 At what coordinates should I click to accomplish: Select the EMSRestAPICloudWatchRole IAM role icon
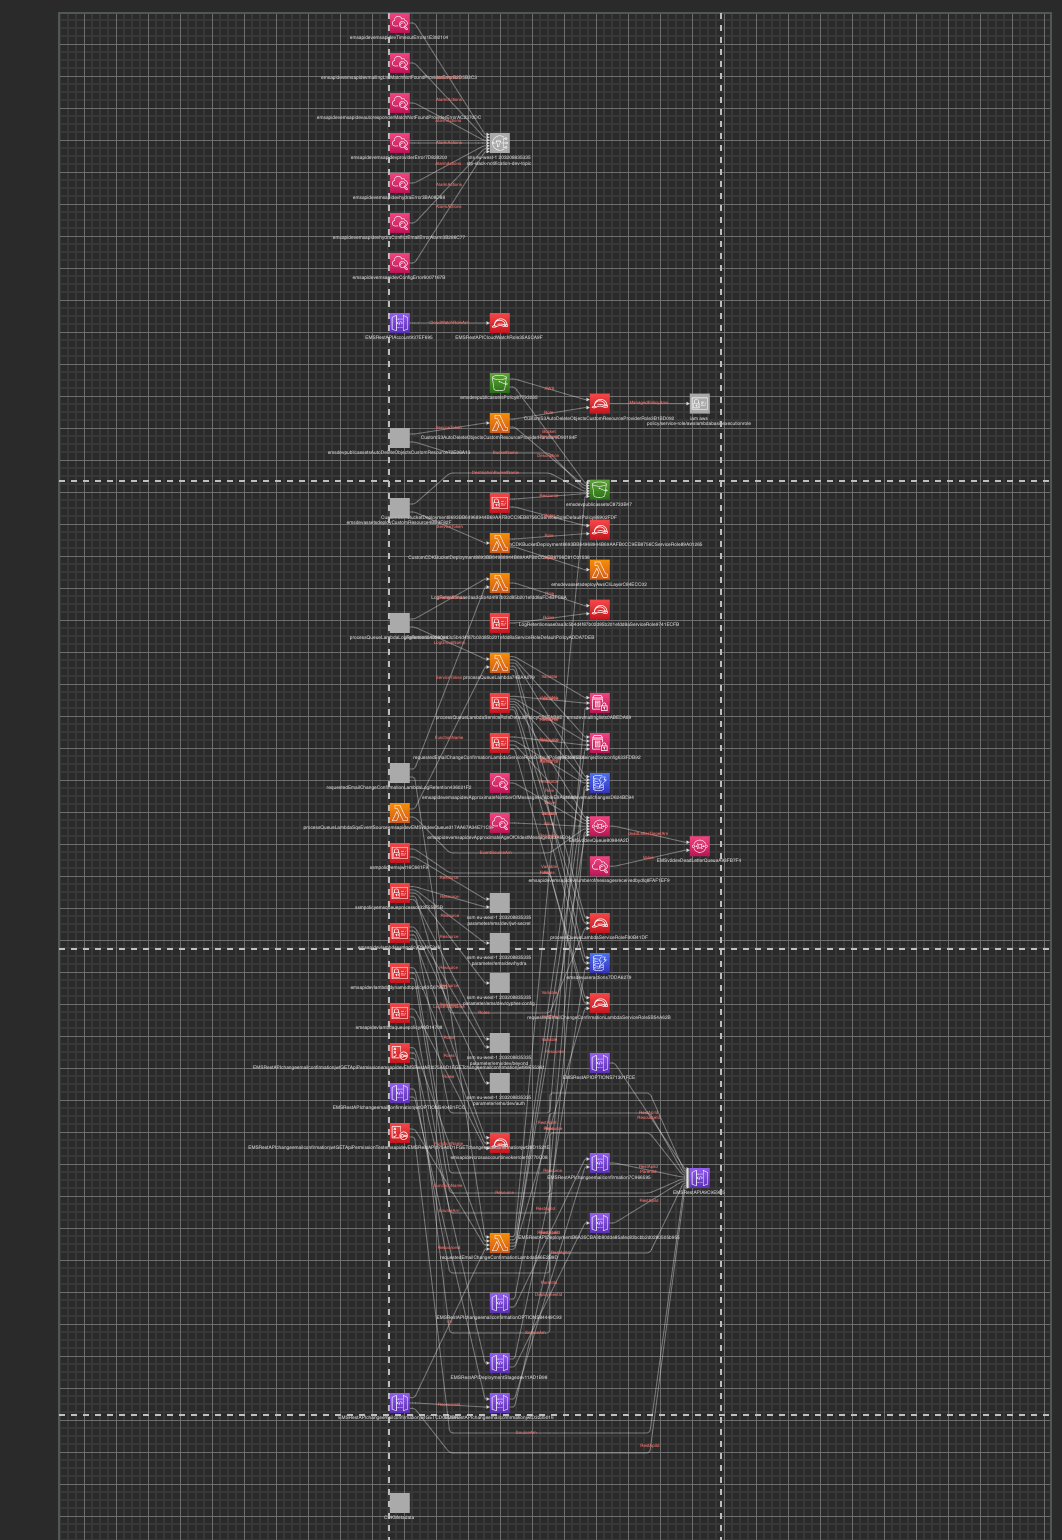[499, 323]
